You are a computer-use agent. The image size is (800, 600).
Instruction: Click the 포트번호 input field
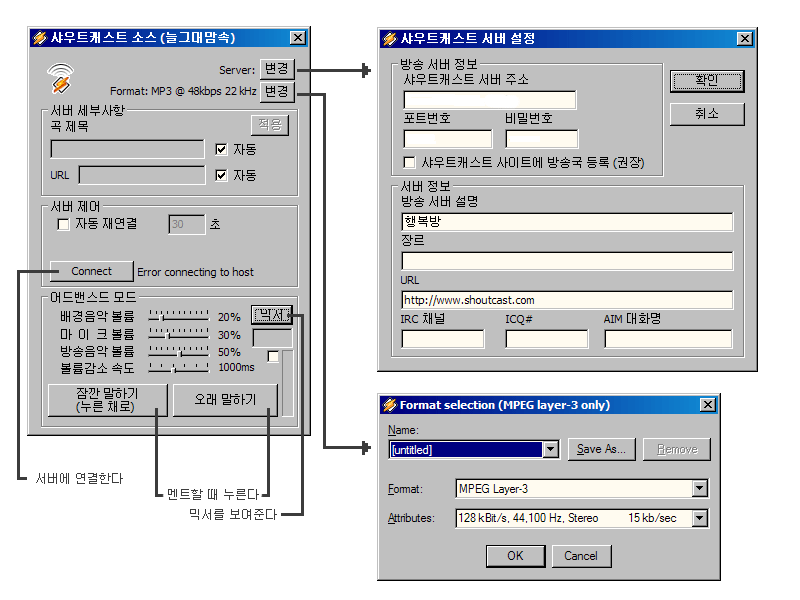(448, 139)
